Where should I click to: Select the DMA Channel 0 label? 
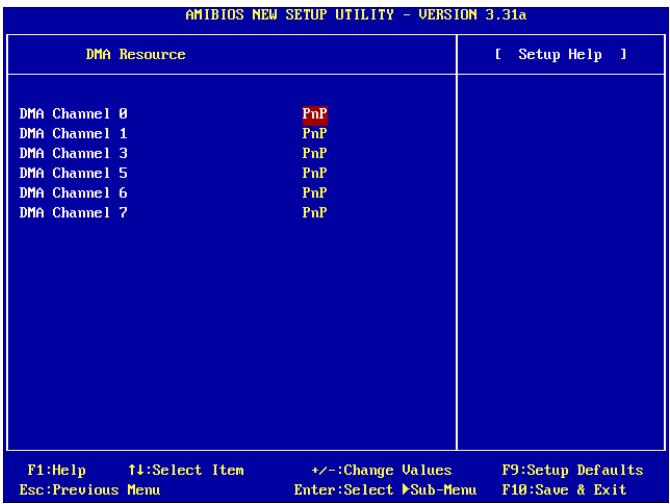click(73, 114)
